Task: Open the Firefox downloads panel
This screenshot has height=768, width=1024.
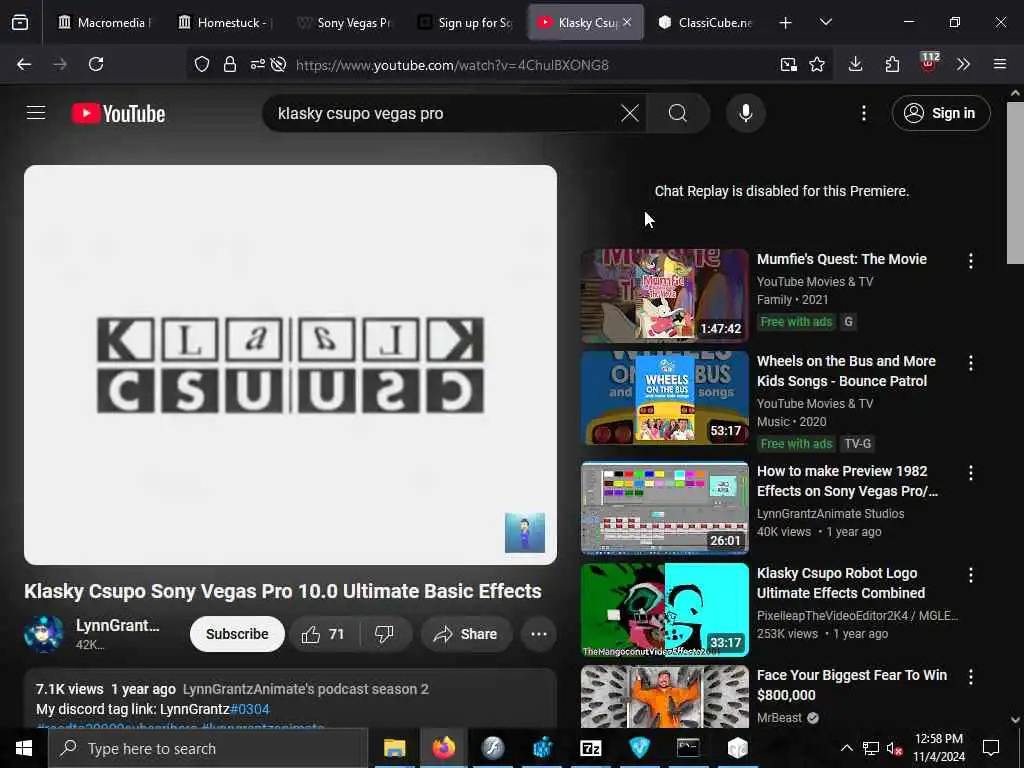Action: coord(856,64)
